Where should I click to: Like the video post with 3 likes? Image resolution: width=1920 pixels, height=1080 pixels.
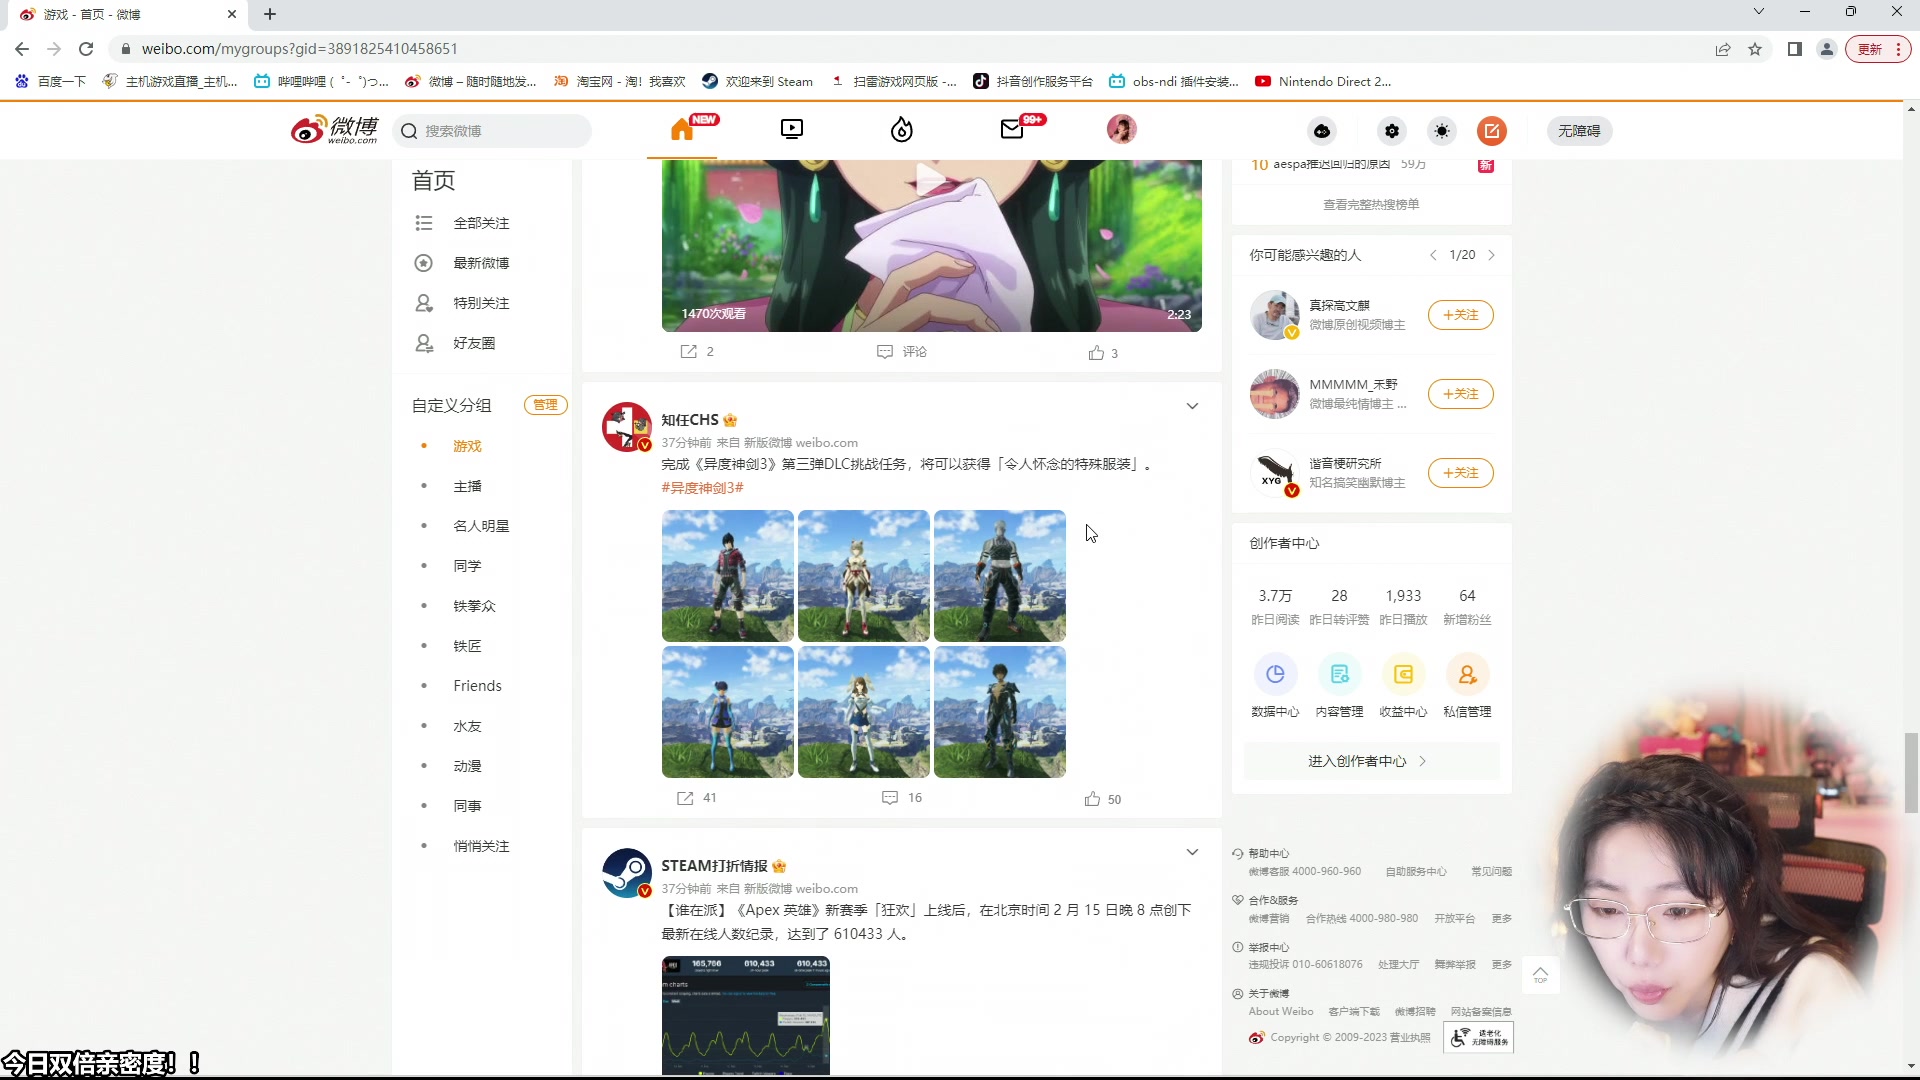(1104, 353)
